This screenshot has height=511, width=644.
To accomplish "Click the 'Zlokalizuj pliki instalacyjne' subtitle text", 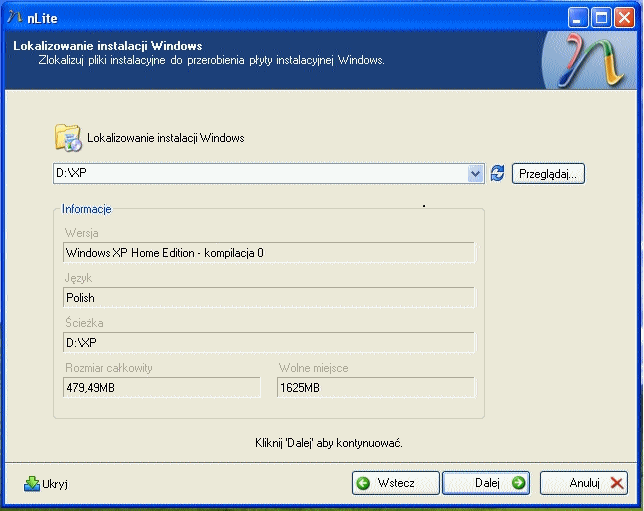I will 212,60.
